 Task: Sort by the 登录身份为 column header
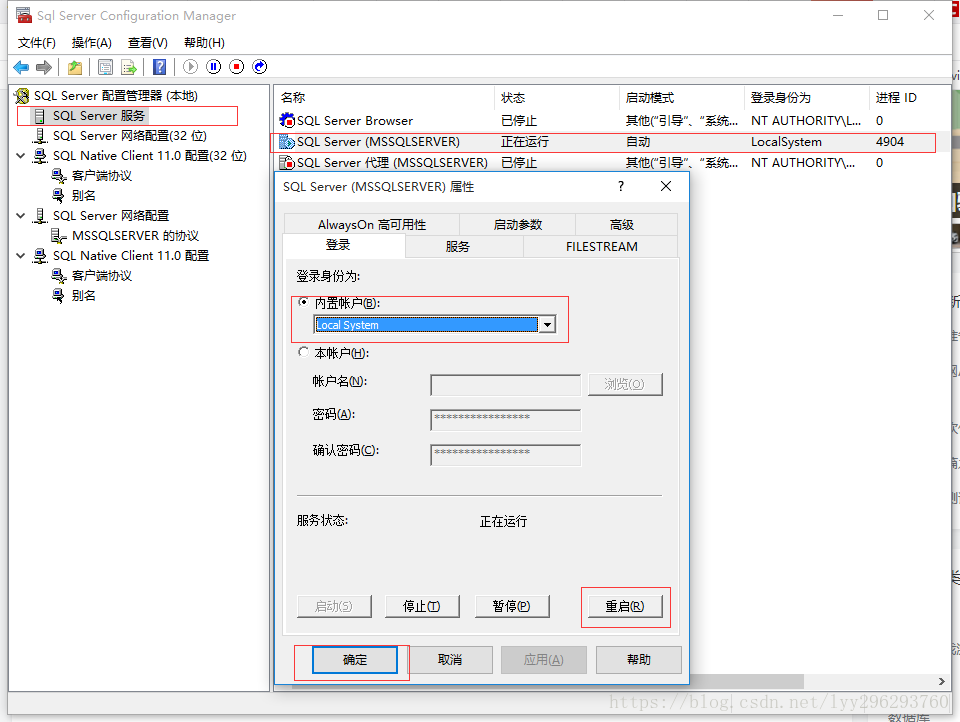(807, 98)
